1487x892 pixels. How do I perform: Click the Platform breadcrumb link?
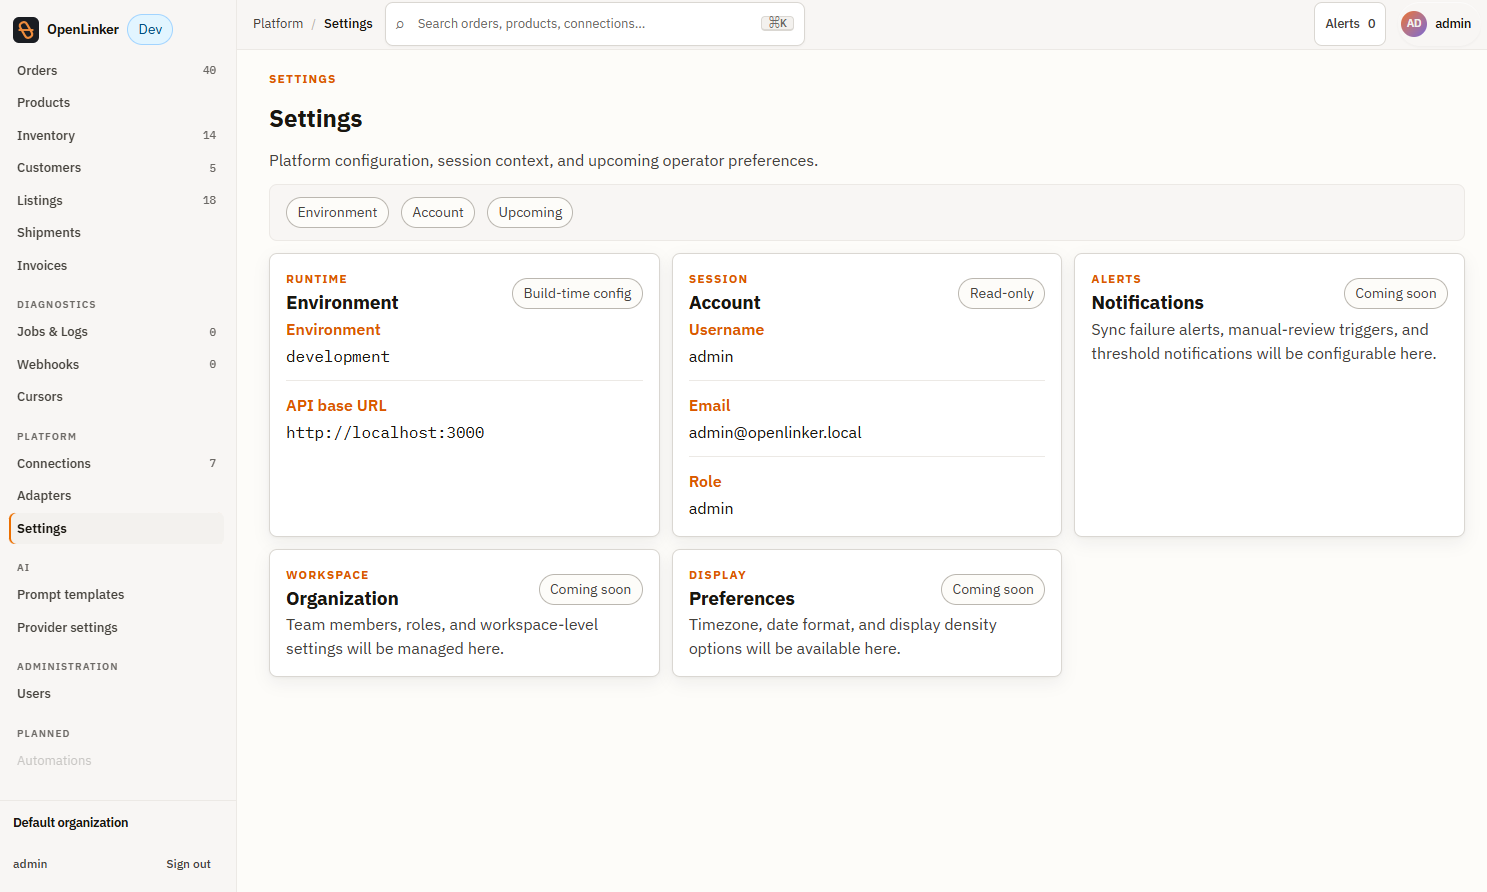pyautogui.click(x=278, y=23)
